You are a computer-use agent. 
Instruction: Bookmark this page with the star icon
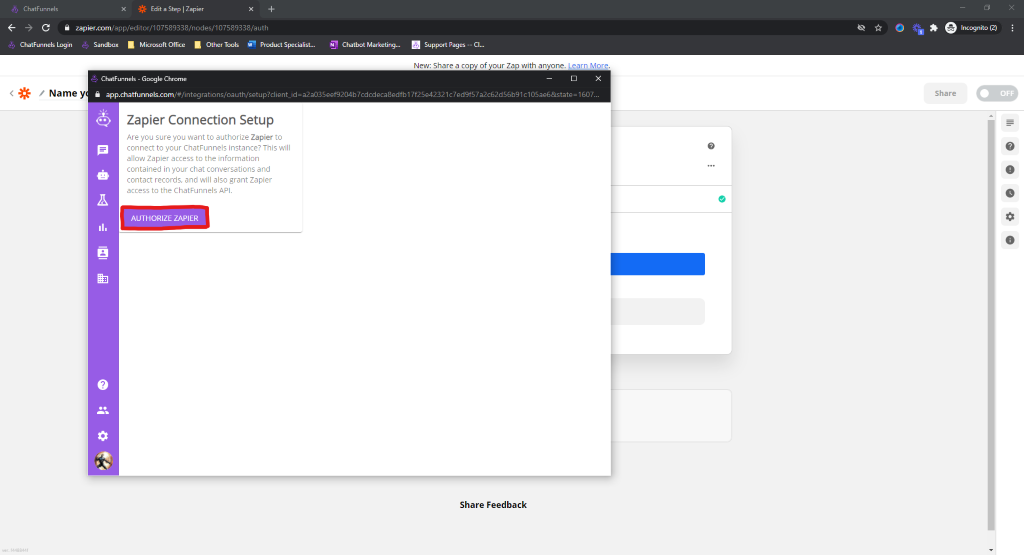coord(878,28)
